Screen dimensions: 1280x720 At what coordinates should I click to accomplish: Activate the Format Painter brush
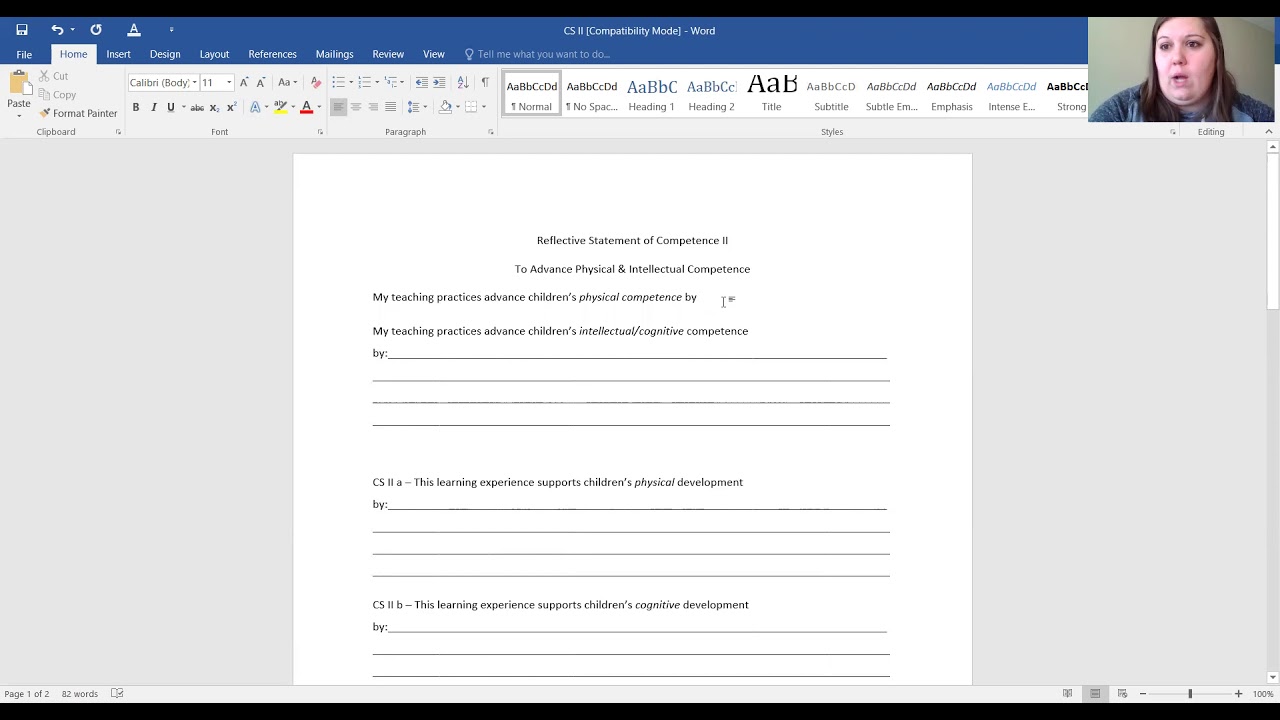79,113
